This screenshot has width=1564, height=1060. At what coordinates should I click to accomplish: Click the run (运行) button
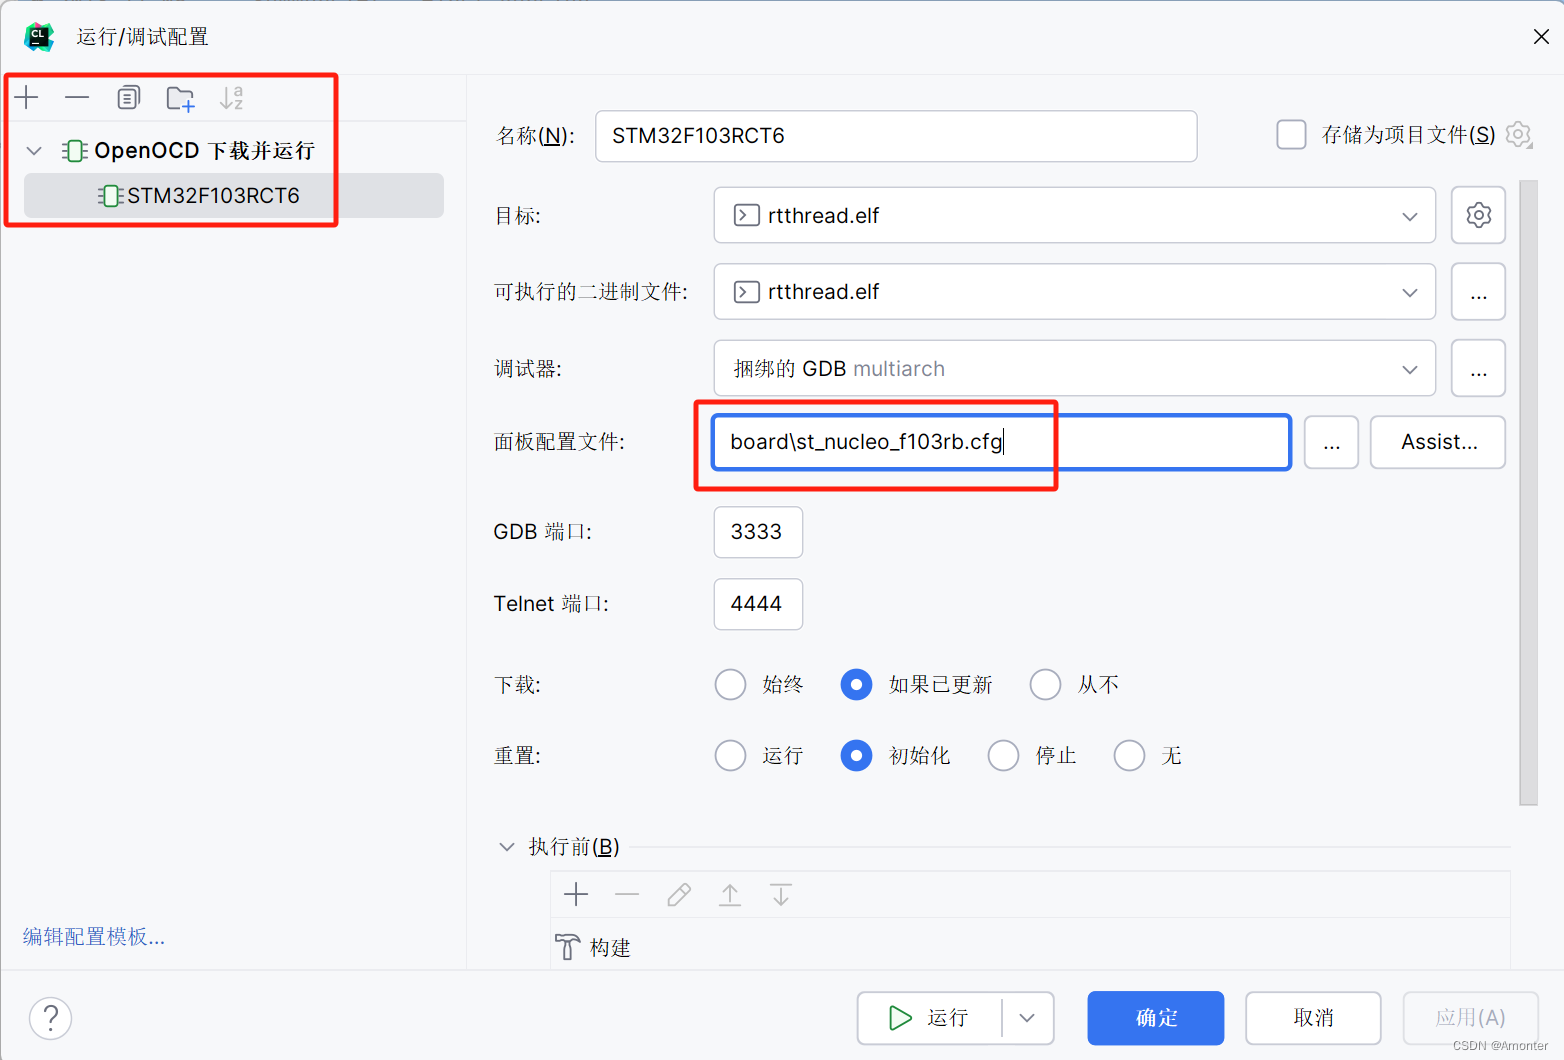(930, 1018)
